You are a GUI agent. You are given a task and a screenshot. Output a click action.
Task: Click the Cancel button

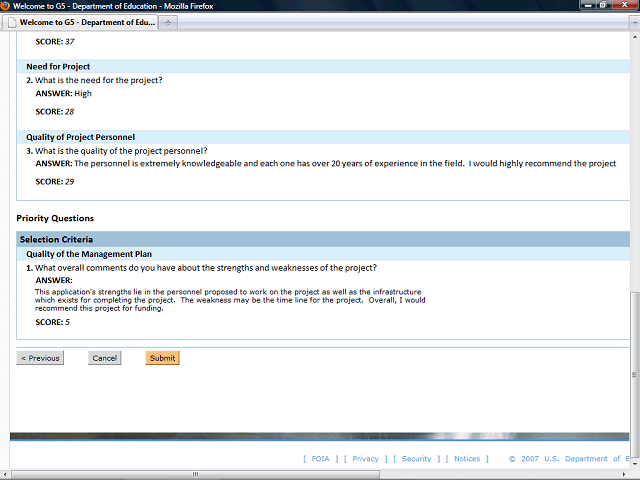click(x=104, y=358)
